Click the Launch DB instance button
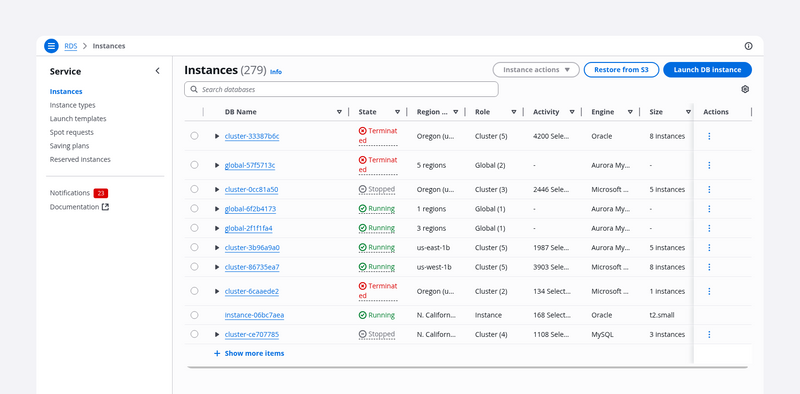This screenshot has height=394, width=800. click(x=707, y=70)
